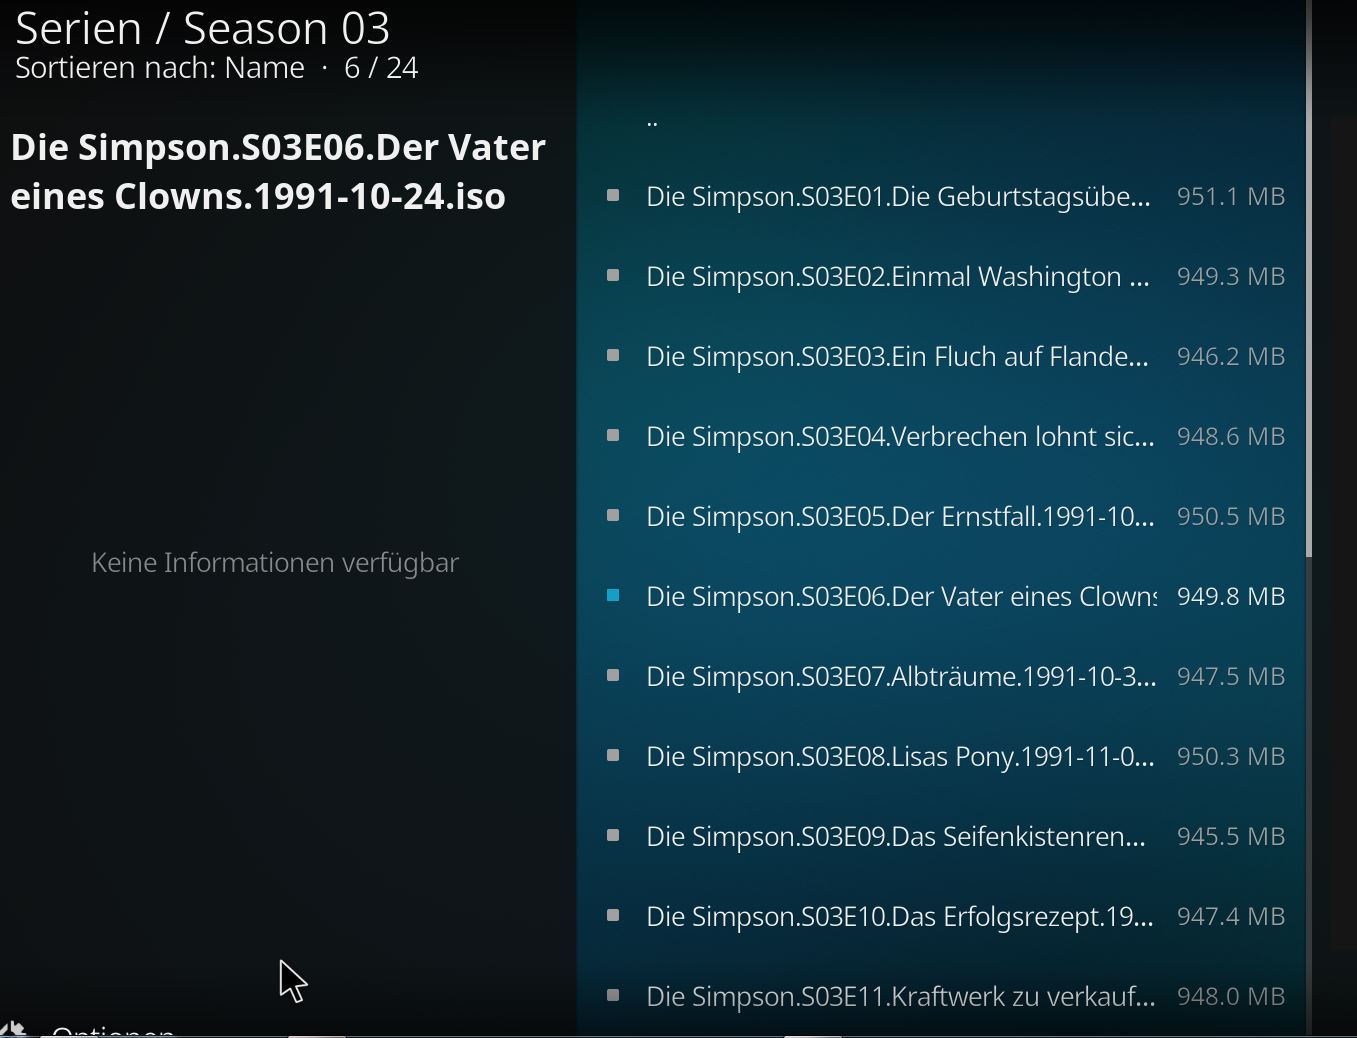Click the Serien / Season 03 breadcrumb heading
1357x1038 pixels.
pos(202,28)
